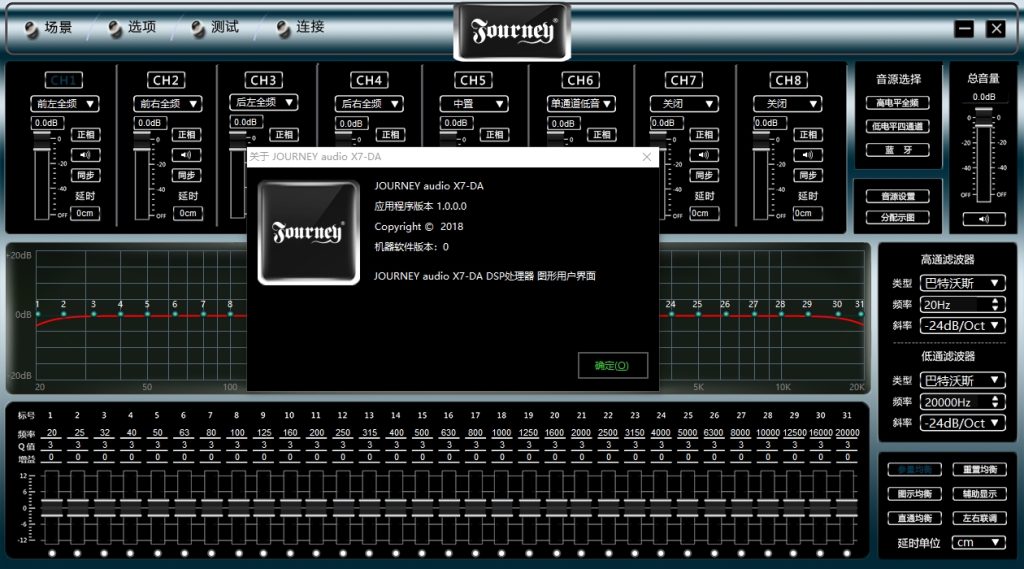Viewport: 1024px width, 569px height.
Task: Toggle CH6 phase 正相 button
Action: [x=601, y=135]
